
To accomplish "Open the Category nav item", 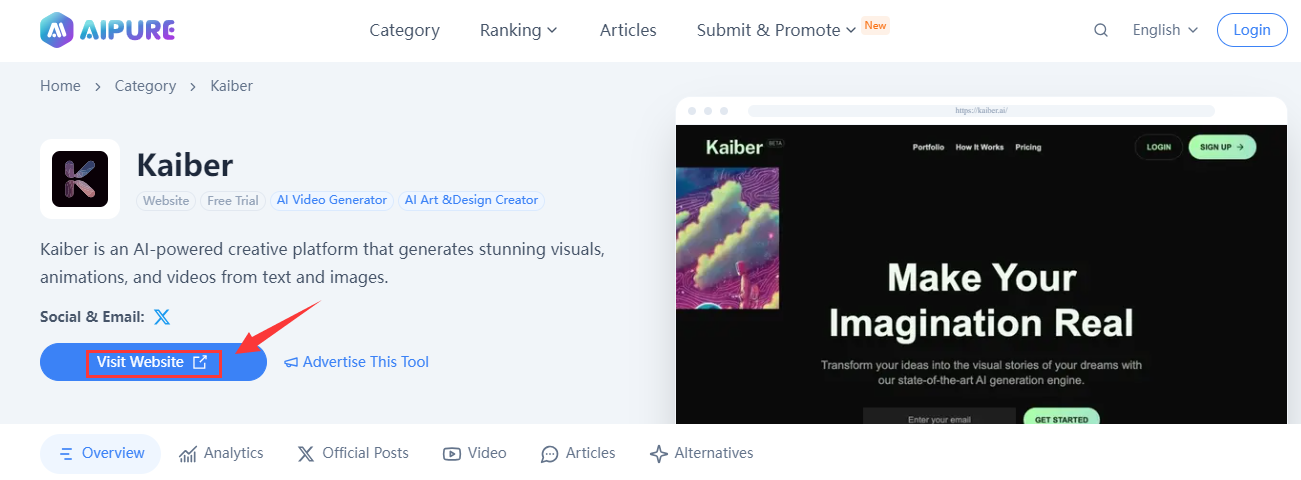I will coord(404,30).
